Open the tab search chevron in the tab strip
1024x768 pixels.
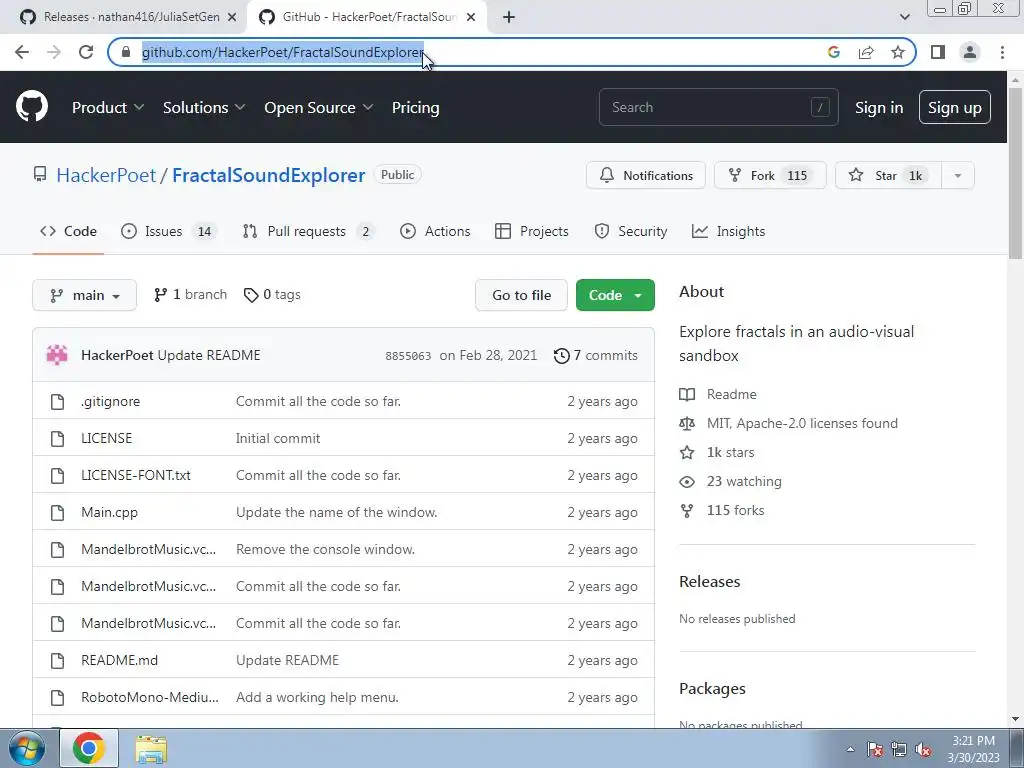[904, 17]
